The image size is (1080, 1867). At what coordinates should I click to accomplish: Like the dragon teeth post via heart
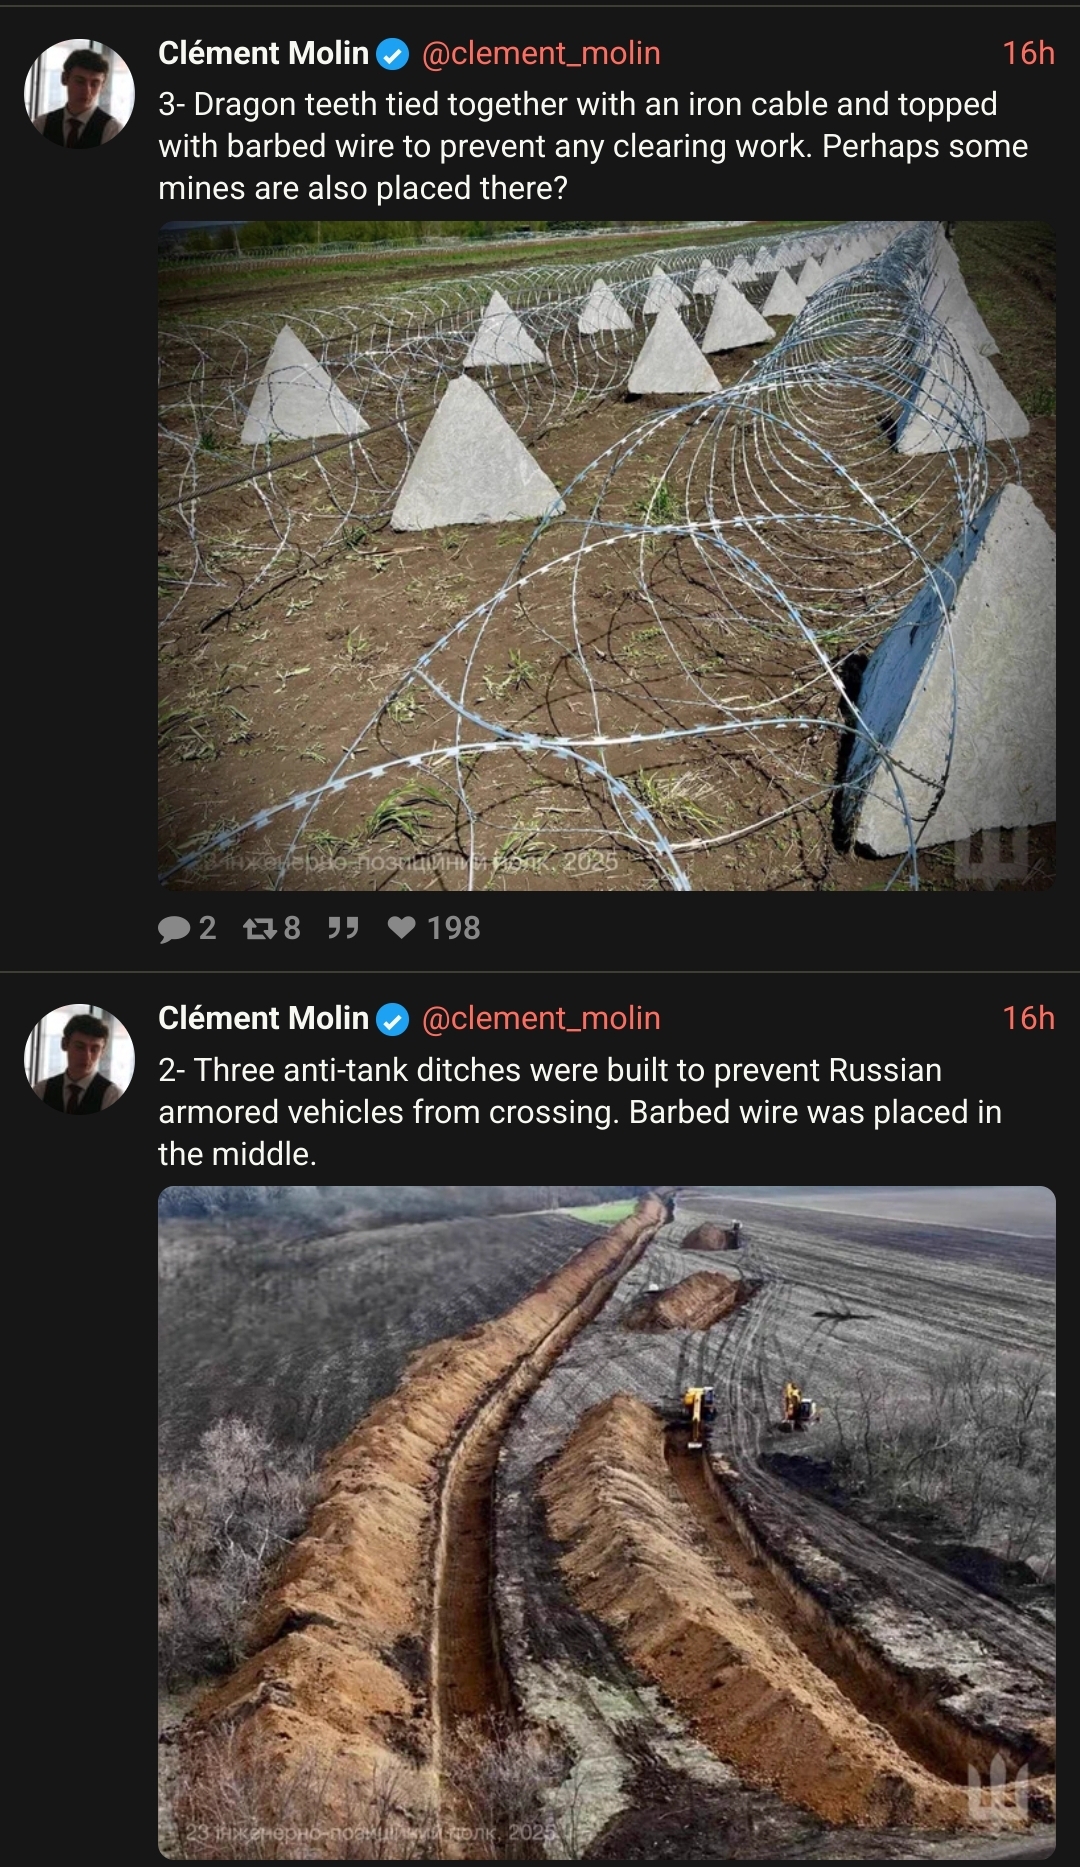pyautogui.click(x=402, y=928)
